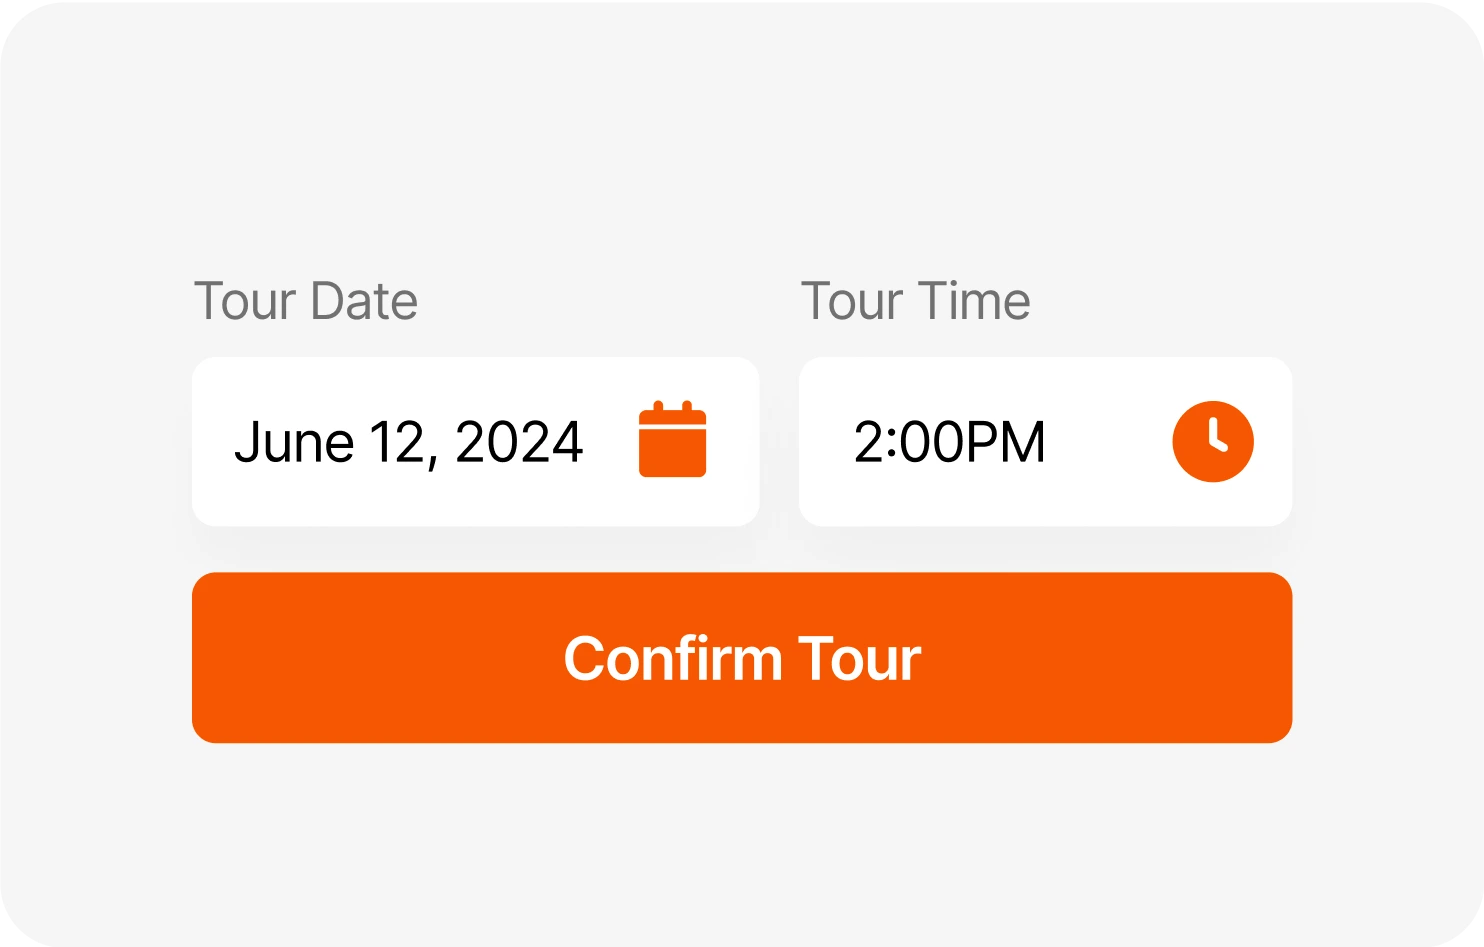Click the orange calendar icon
Image resolution: width=1484 pixels, height=947 pixels.
[x=672, y=440]
